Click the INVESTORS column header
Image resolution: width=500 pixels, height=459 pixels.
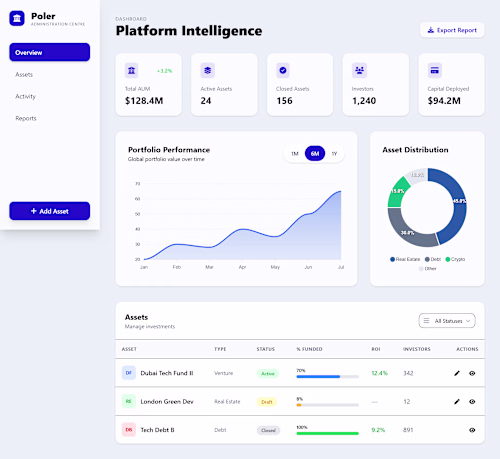[417, 349]
